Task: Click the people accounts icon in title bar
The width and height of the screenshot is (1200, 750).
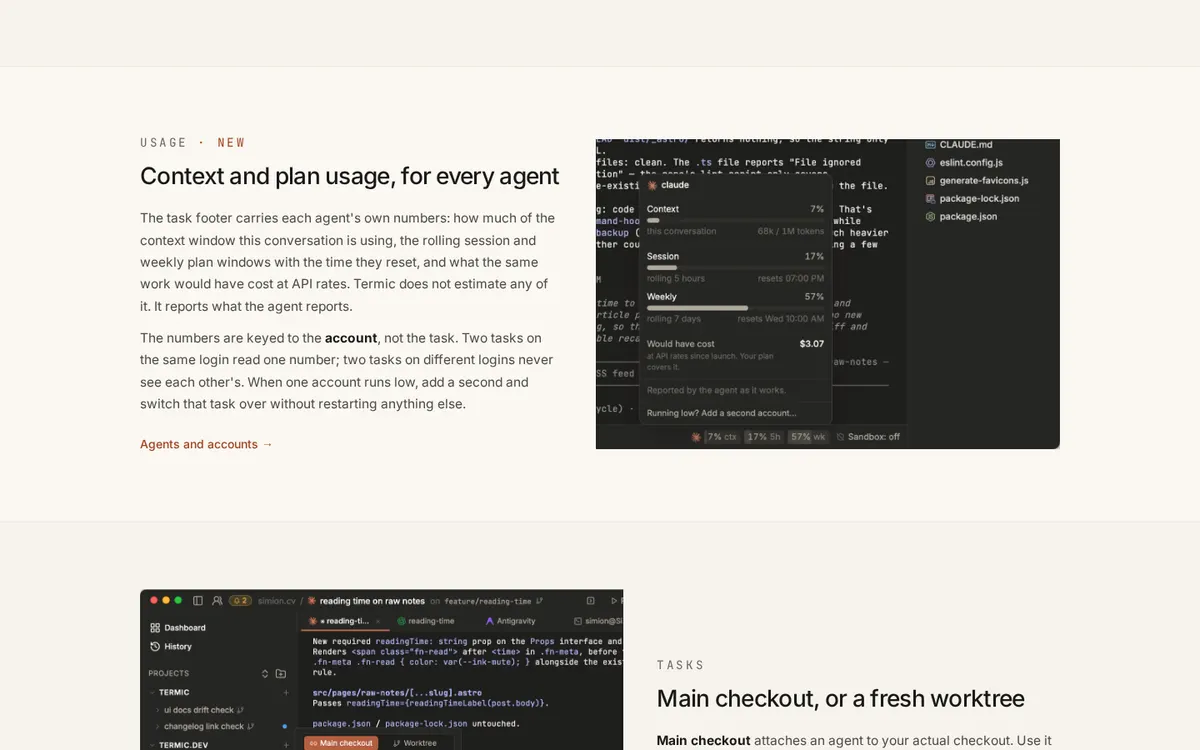Action: [x=217, y=601]
